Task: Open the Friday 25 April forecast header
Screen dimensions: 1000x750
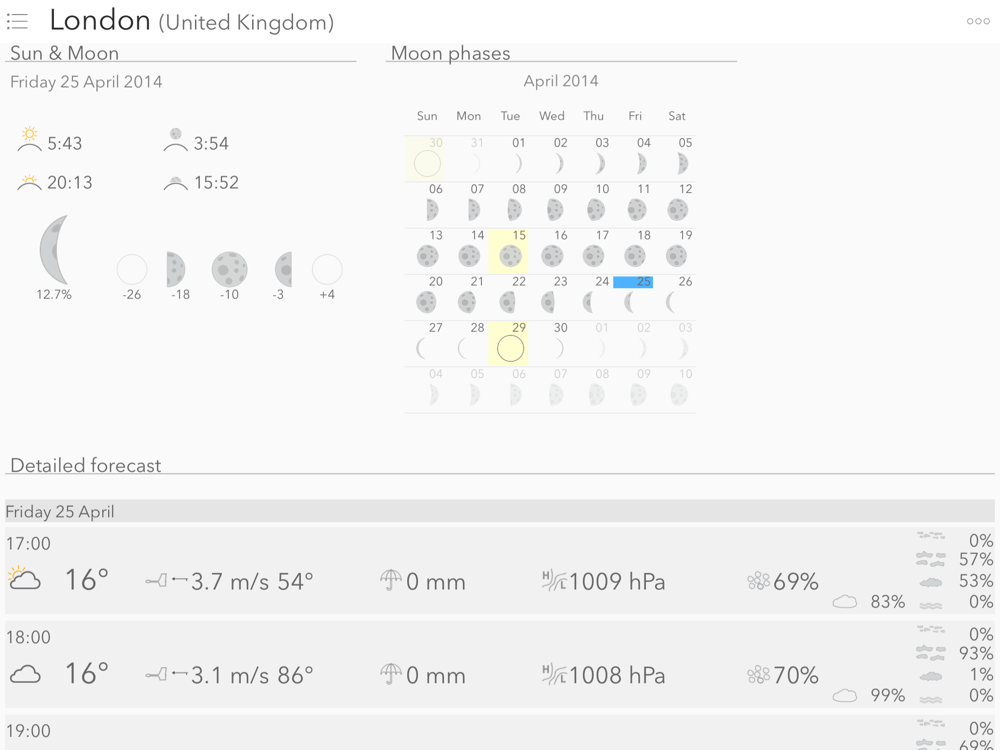Action: 60,511
